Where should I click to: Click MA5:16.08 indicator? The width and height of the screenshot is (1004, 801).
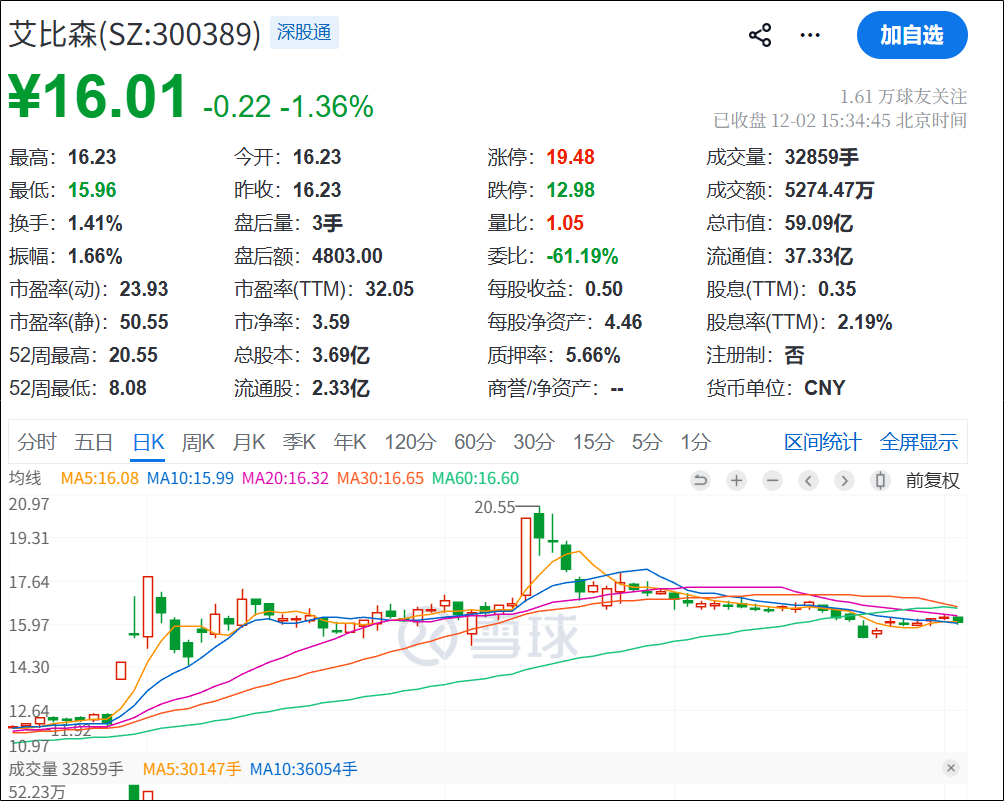point(99,478)
